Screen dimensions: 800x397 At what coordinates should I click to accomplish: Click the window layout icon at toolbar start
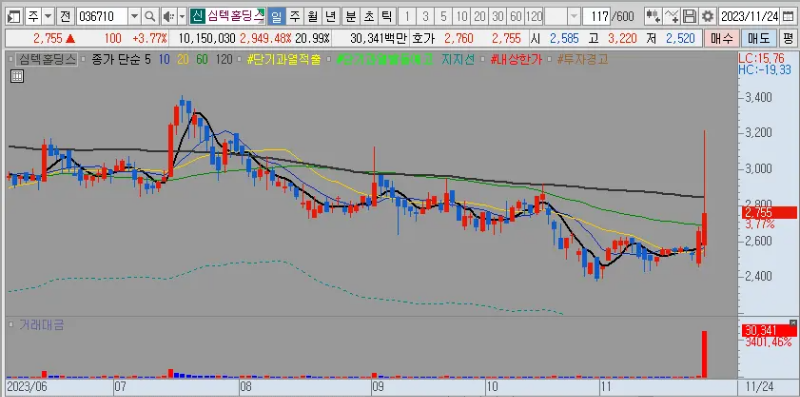coord(13,17)
